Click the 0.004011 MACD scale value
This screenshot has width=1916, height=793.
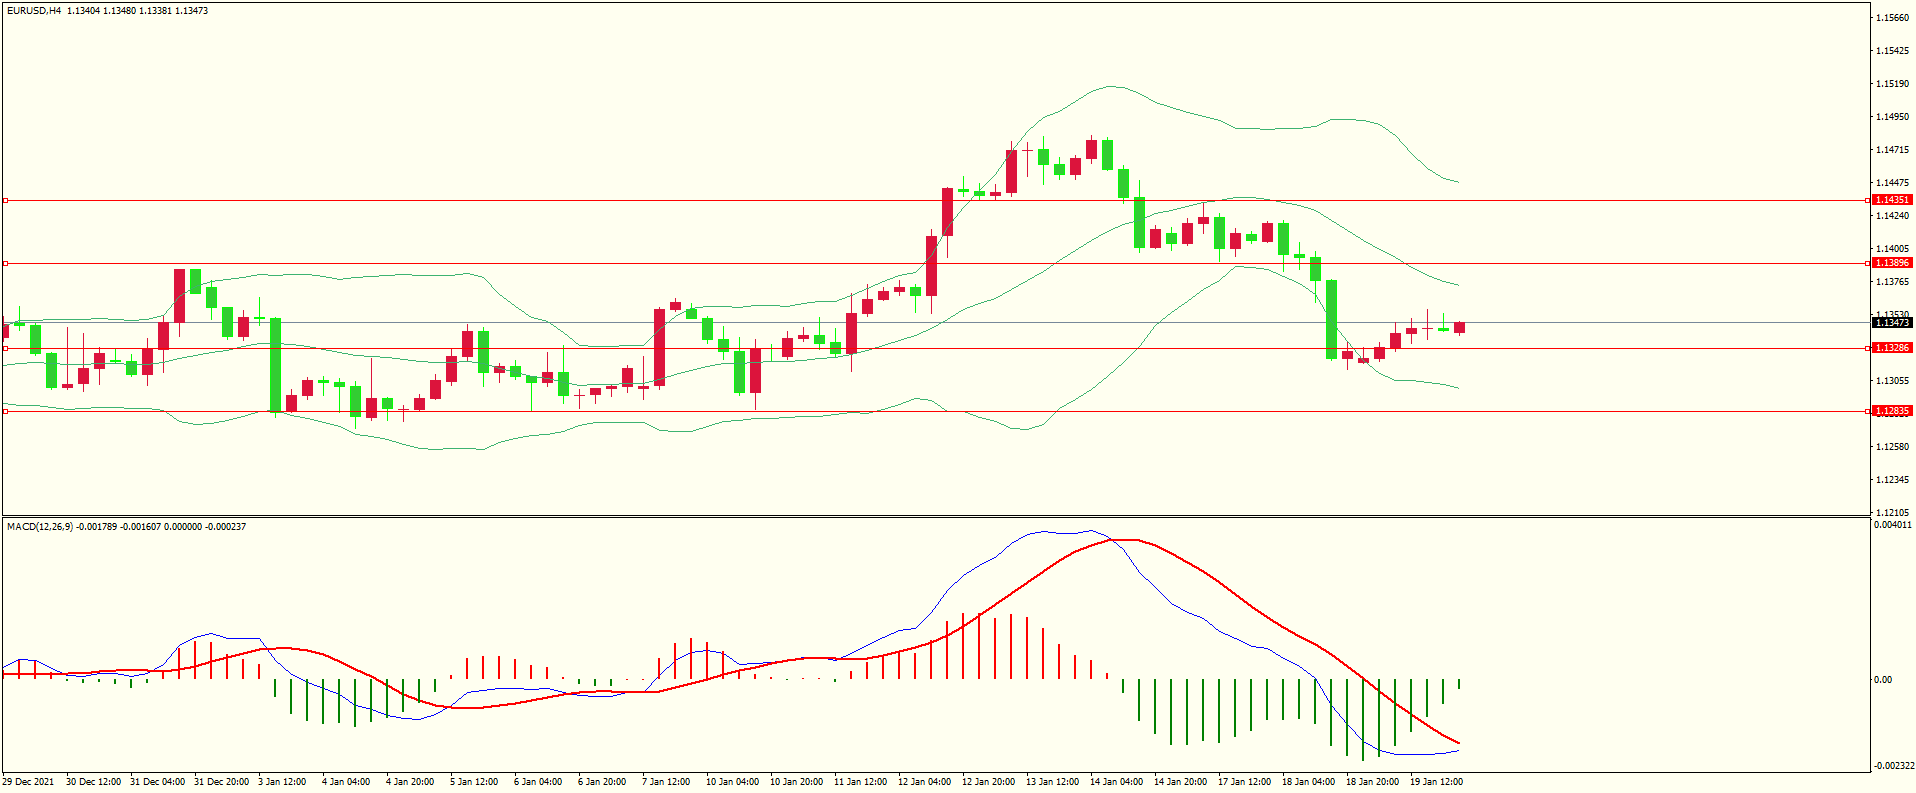tap(1892, 525)
